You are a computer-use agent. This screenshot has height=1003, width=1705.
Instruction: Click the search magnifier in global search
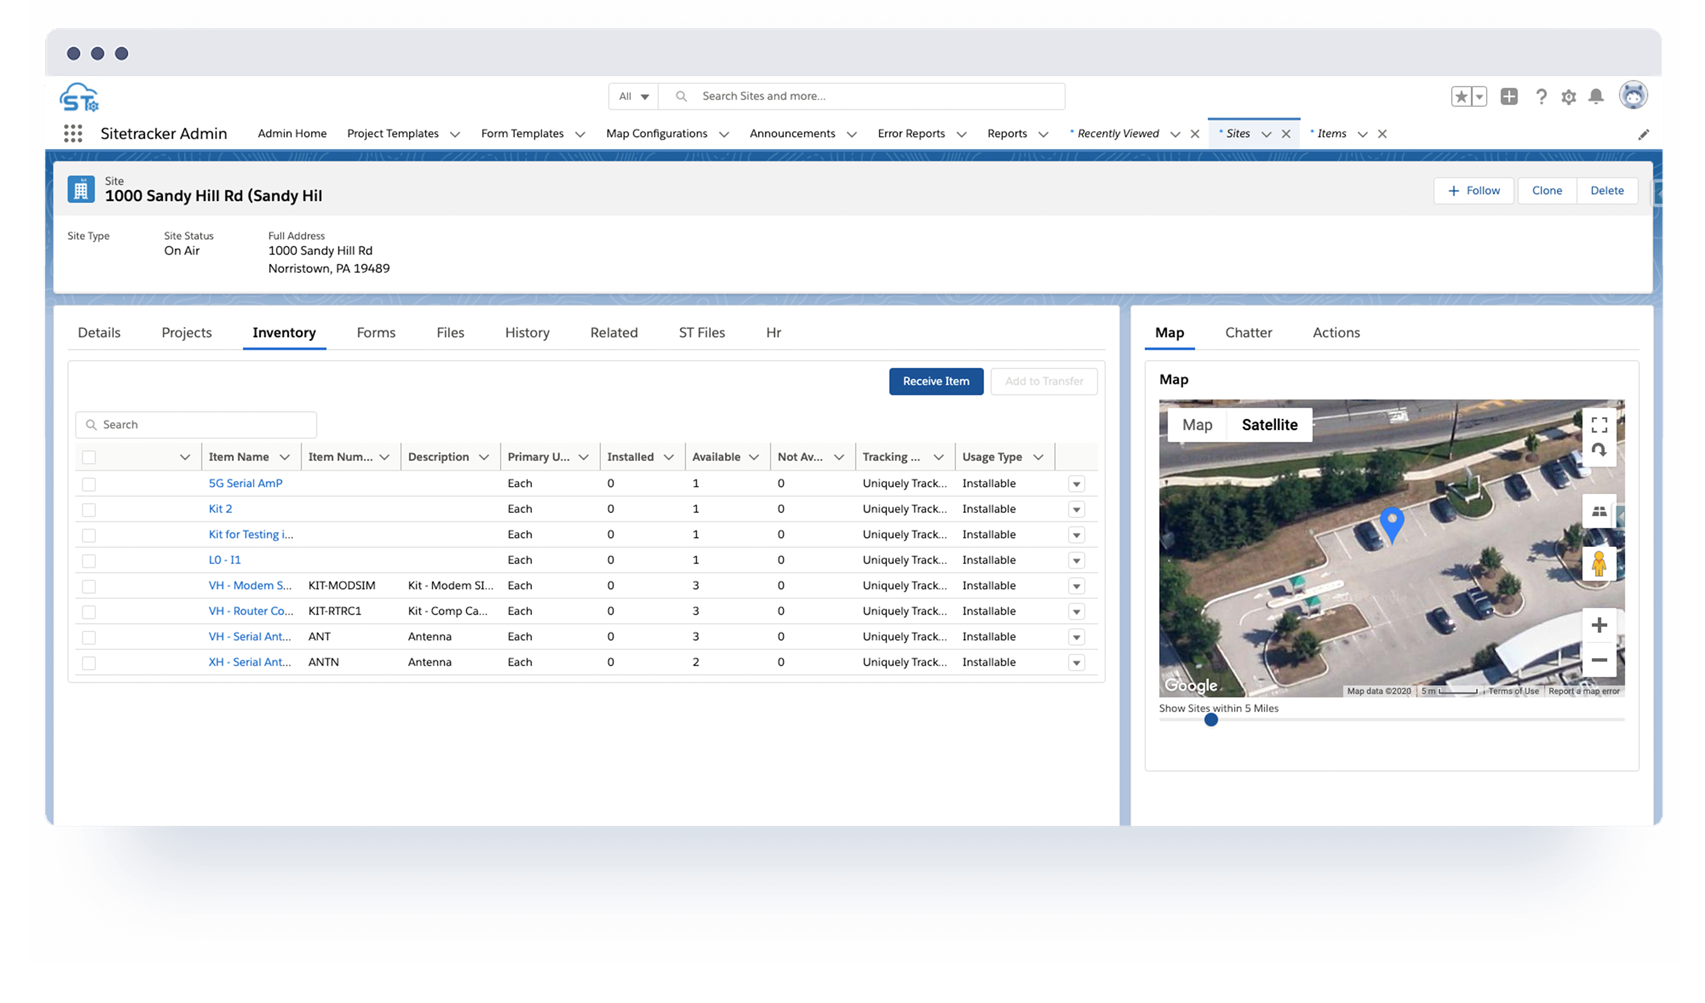681,96
